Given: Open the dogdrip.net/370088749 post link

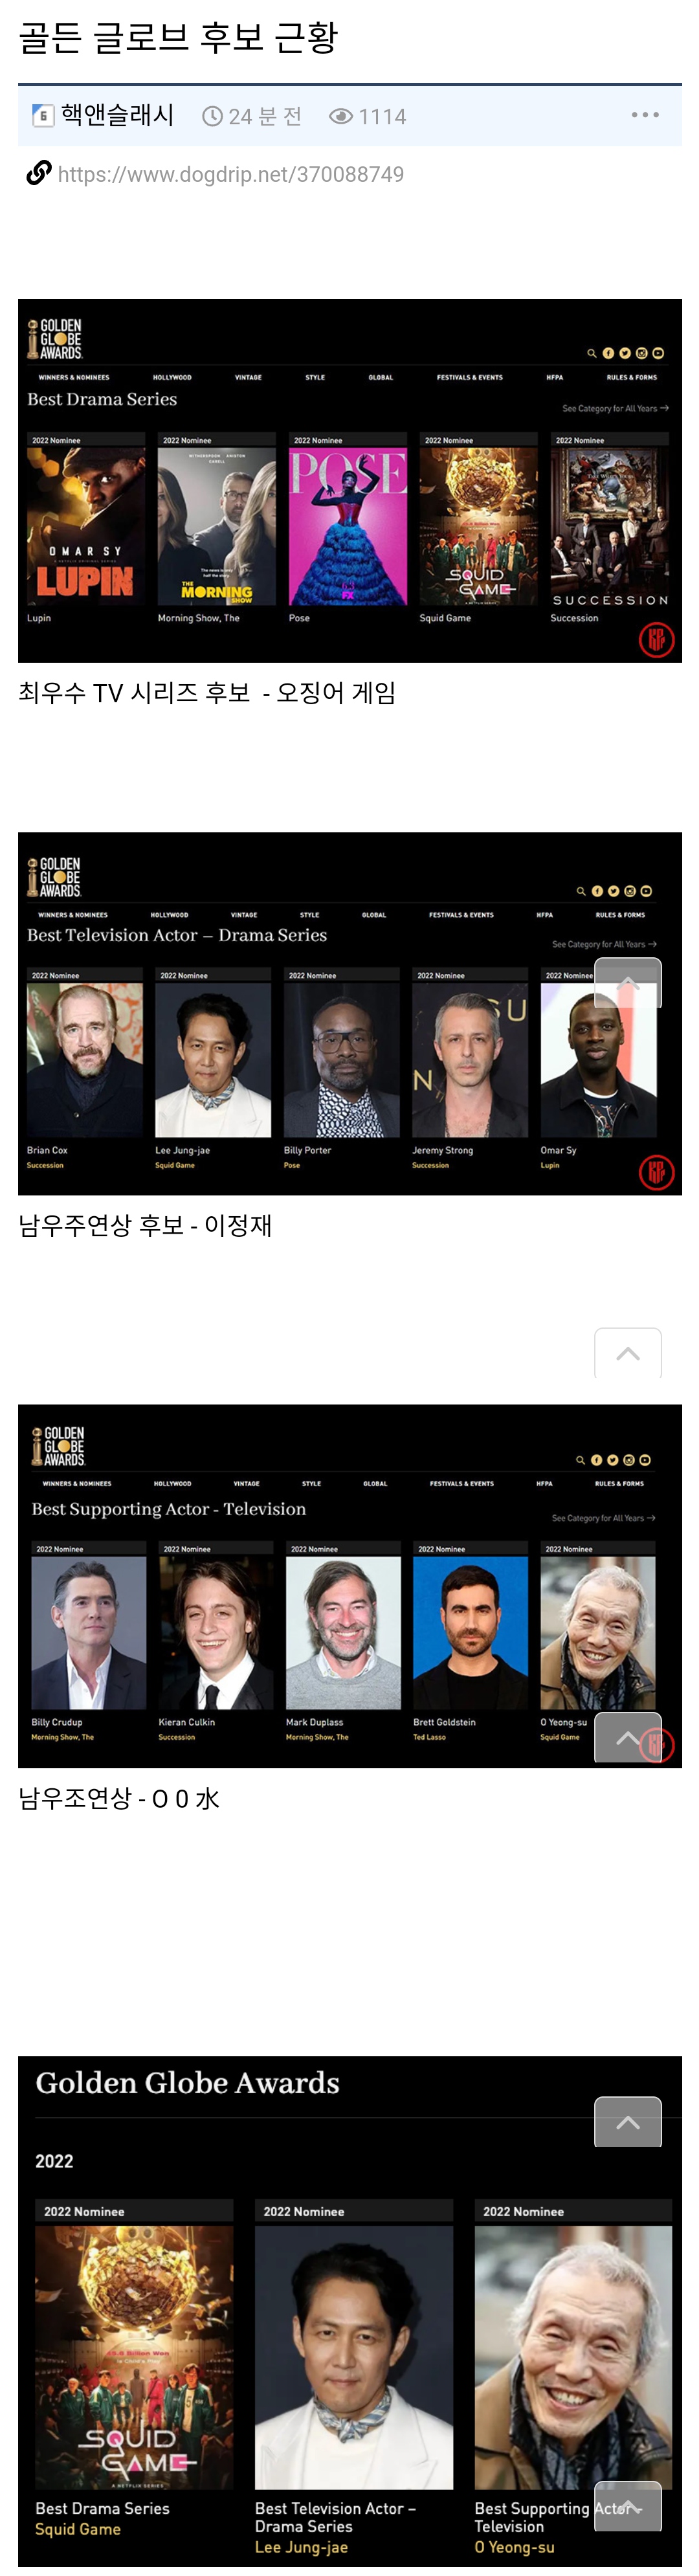Looking at the screenshot, I should click(231, 174).
